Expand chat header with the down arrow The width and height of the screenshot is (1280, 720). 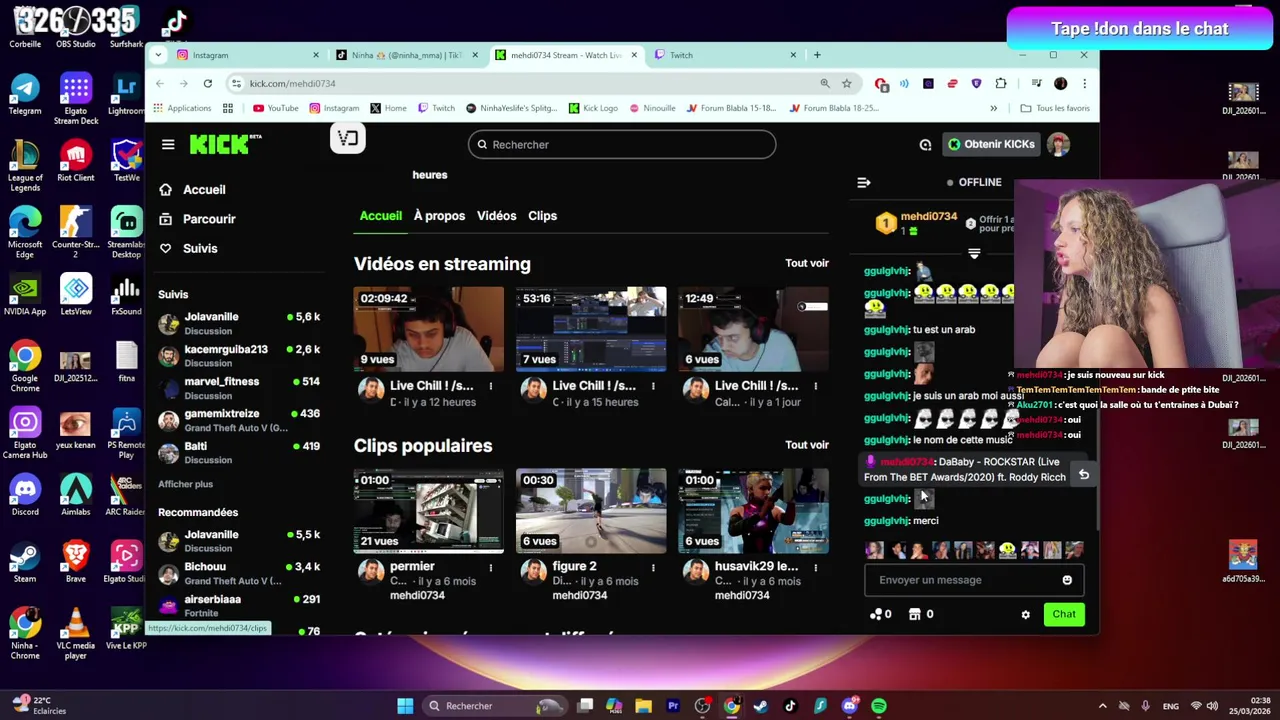974,254
